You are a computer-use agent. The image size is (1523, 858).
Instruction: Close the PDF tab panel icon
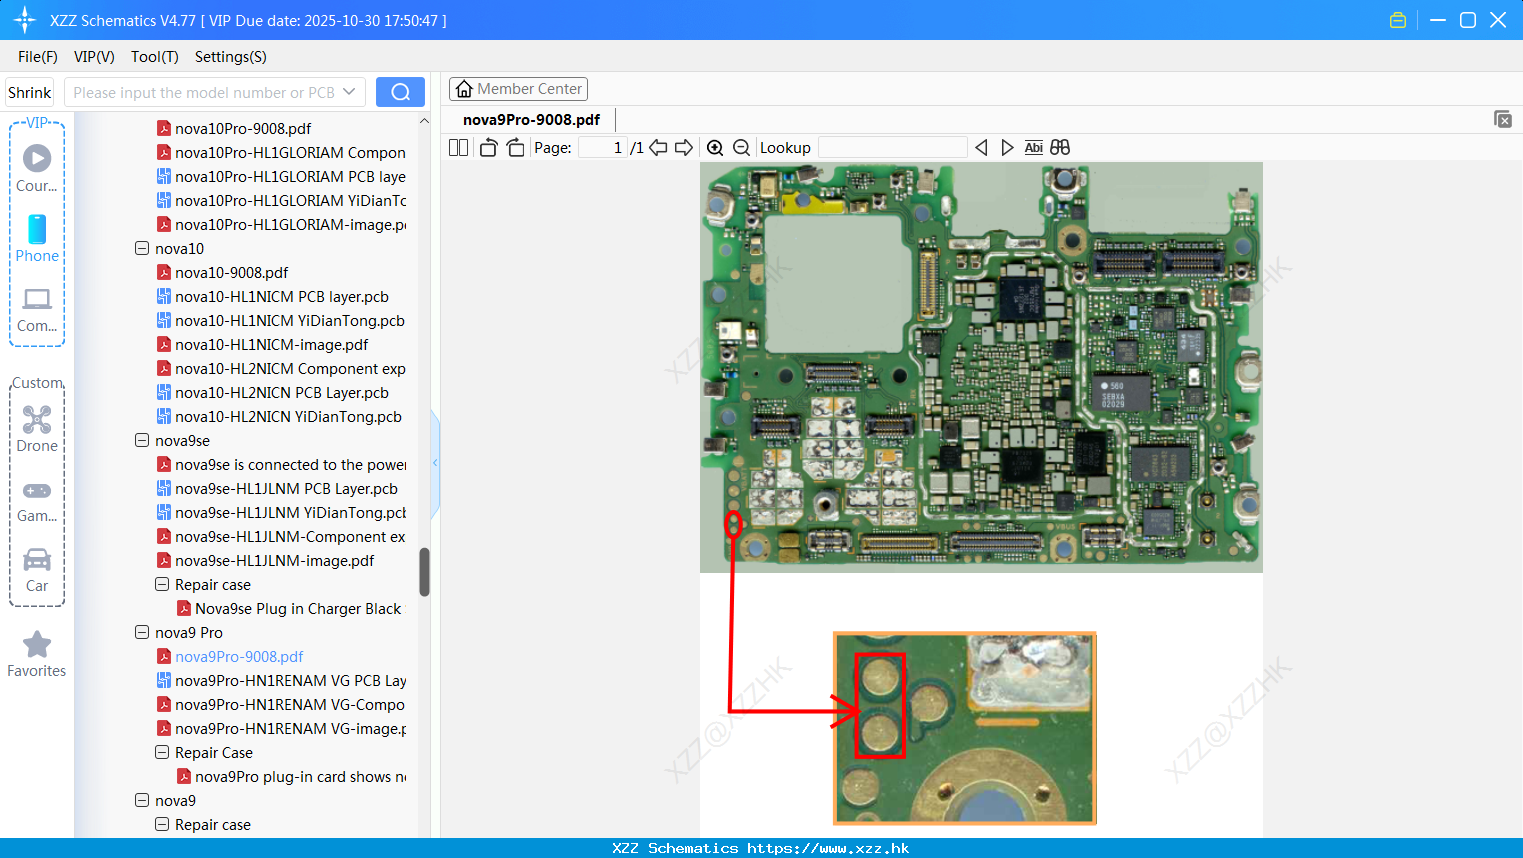tap(1503, 119)
